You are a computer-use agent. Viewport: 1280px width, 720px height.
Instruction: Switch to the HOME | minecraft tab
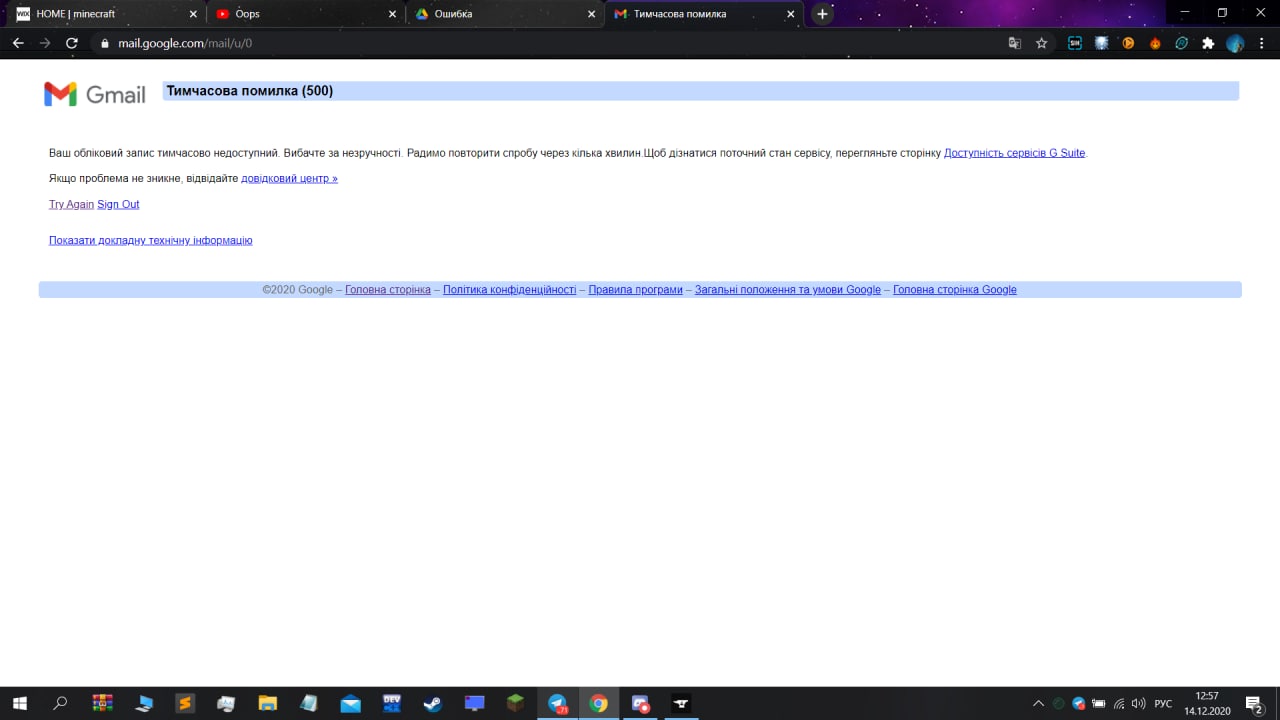[106, 14]
